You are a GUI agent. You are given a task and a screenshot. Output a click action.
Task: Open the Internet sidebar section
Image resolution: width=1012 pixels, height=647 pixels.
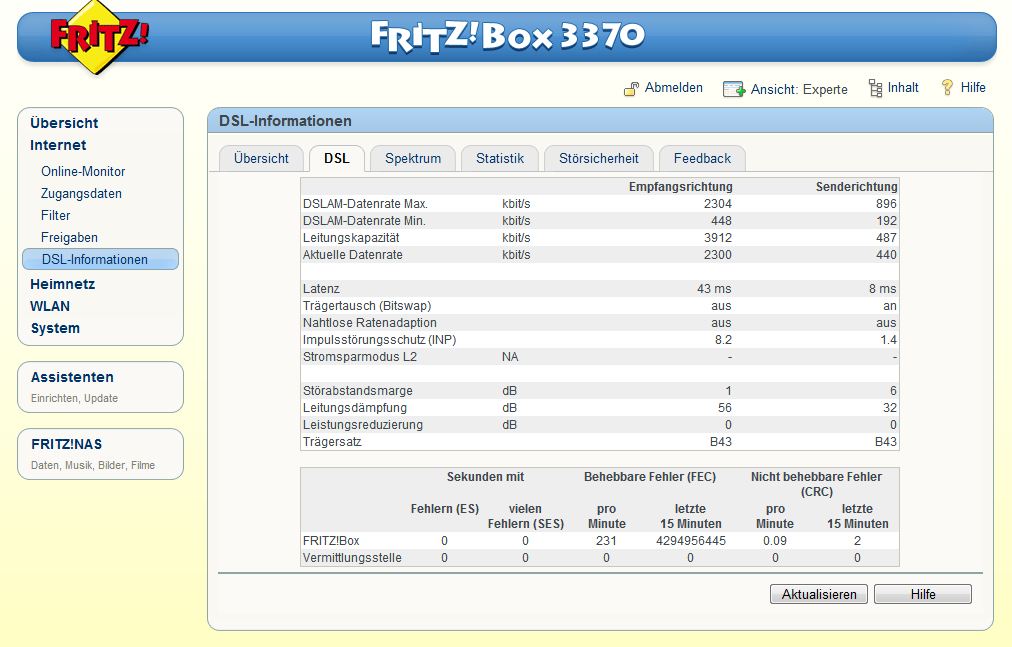tap(58, 145)
